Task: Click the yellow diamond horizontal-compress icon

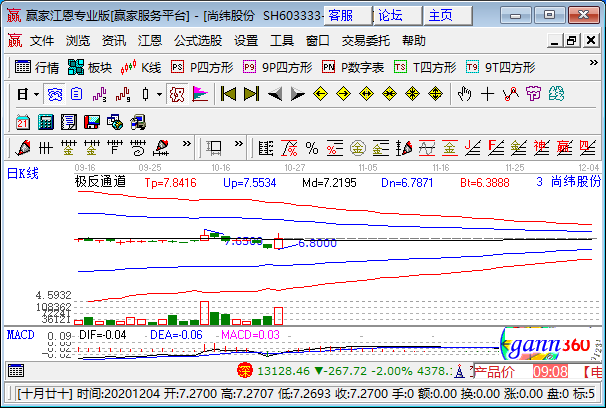Action: click(x=390, y=94)
